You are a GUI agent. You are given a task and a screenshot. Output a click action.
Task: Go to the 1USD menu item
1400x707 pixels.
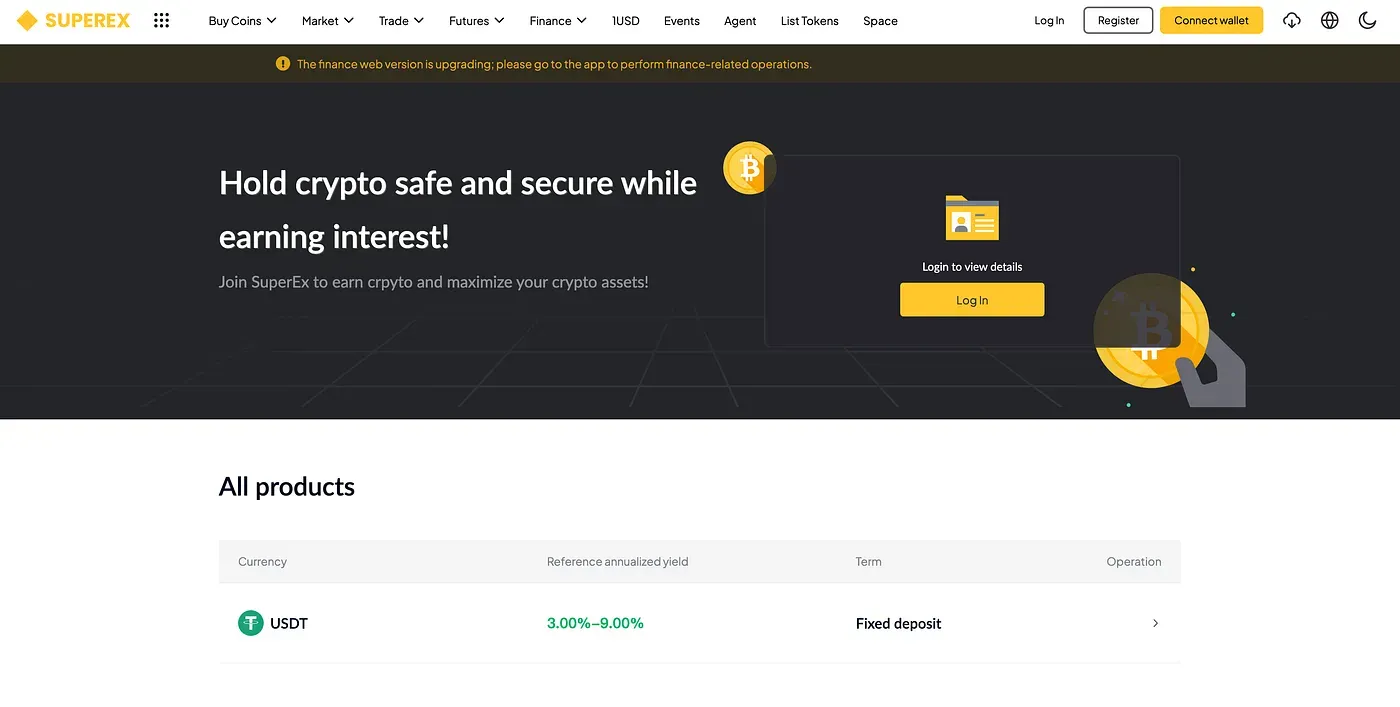(x=626, y=20)
